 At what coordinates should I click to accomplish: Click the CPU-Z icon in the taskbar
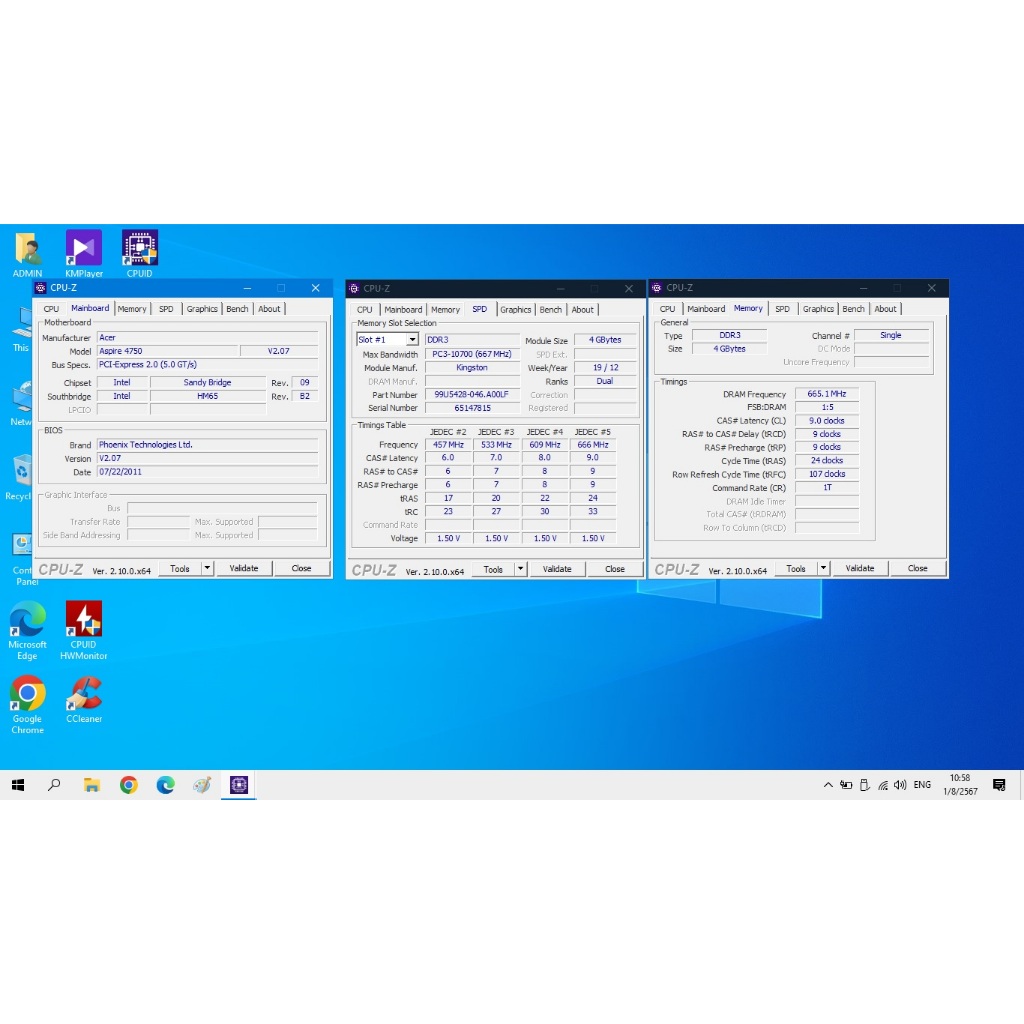point(238,785)
